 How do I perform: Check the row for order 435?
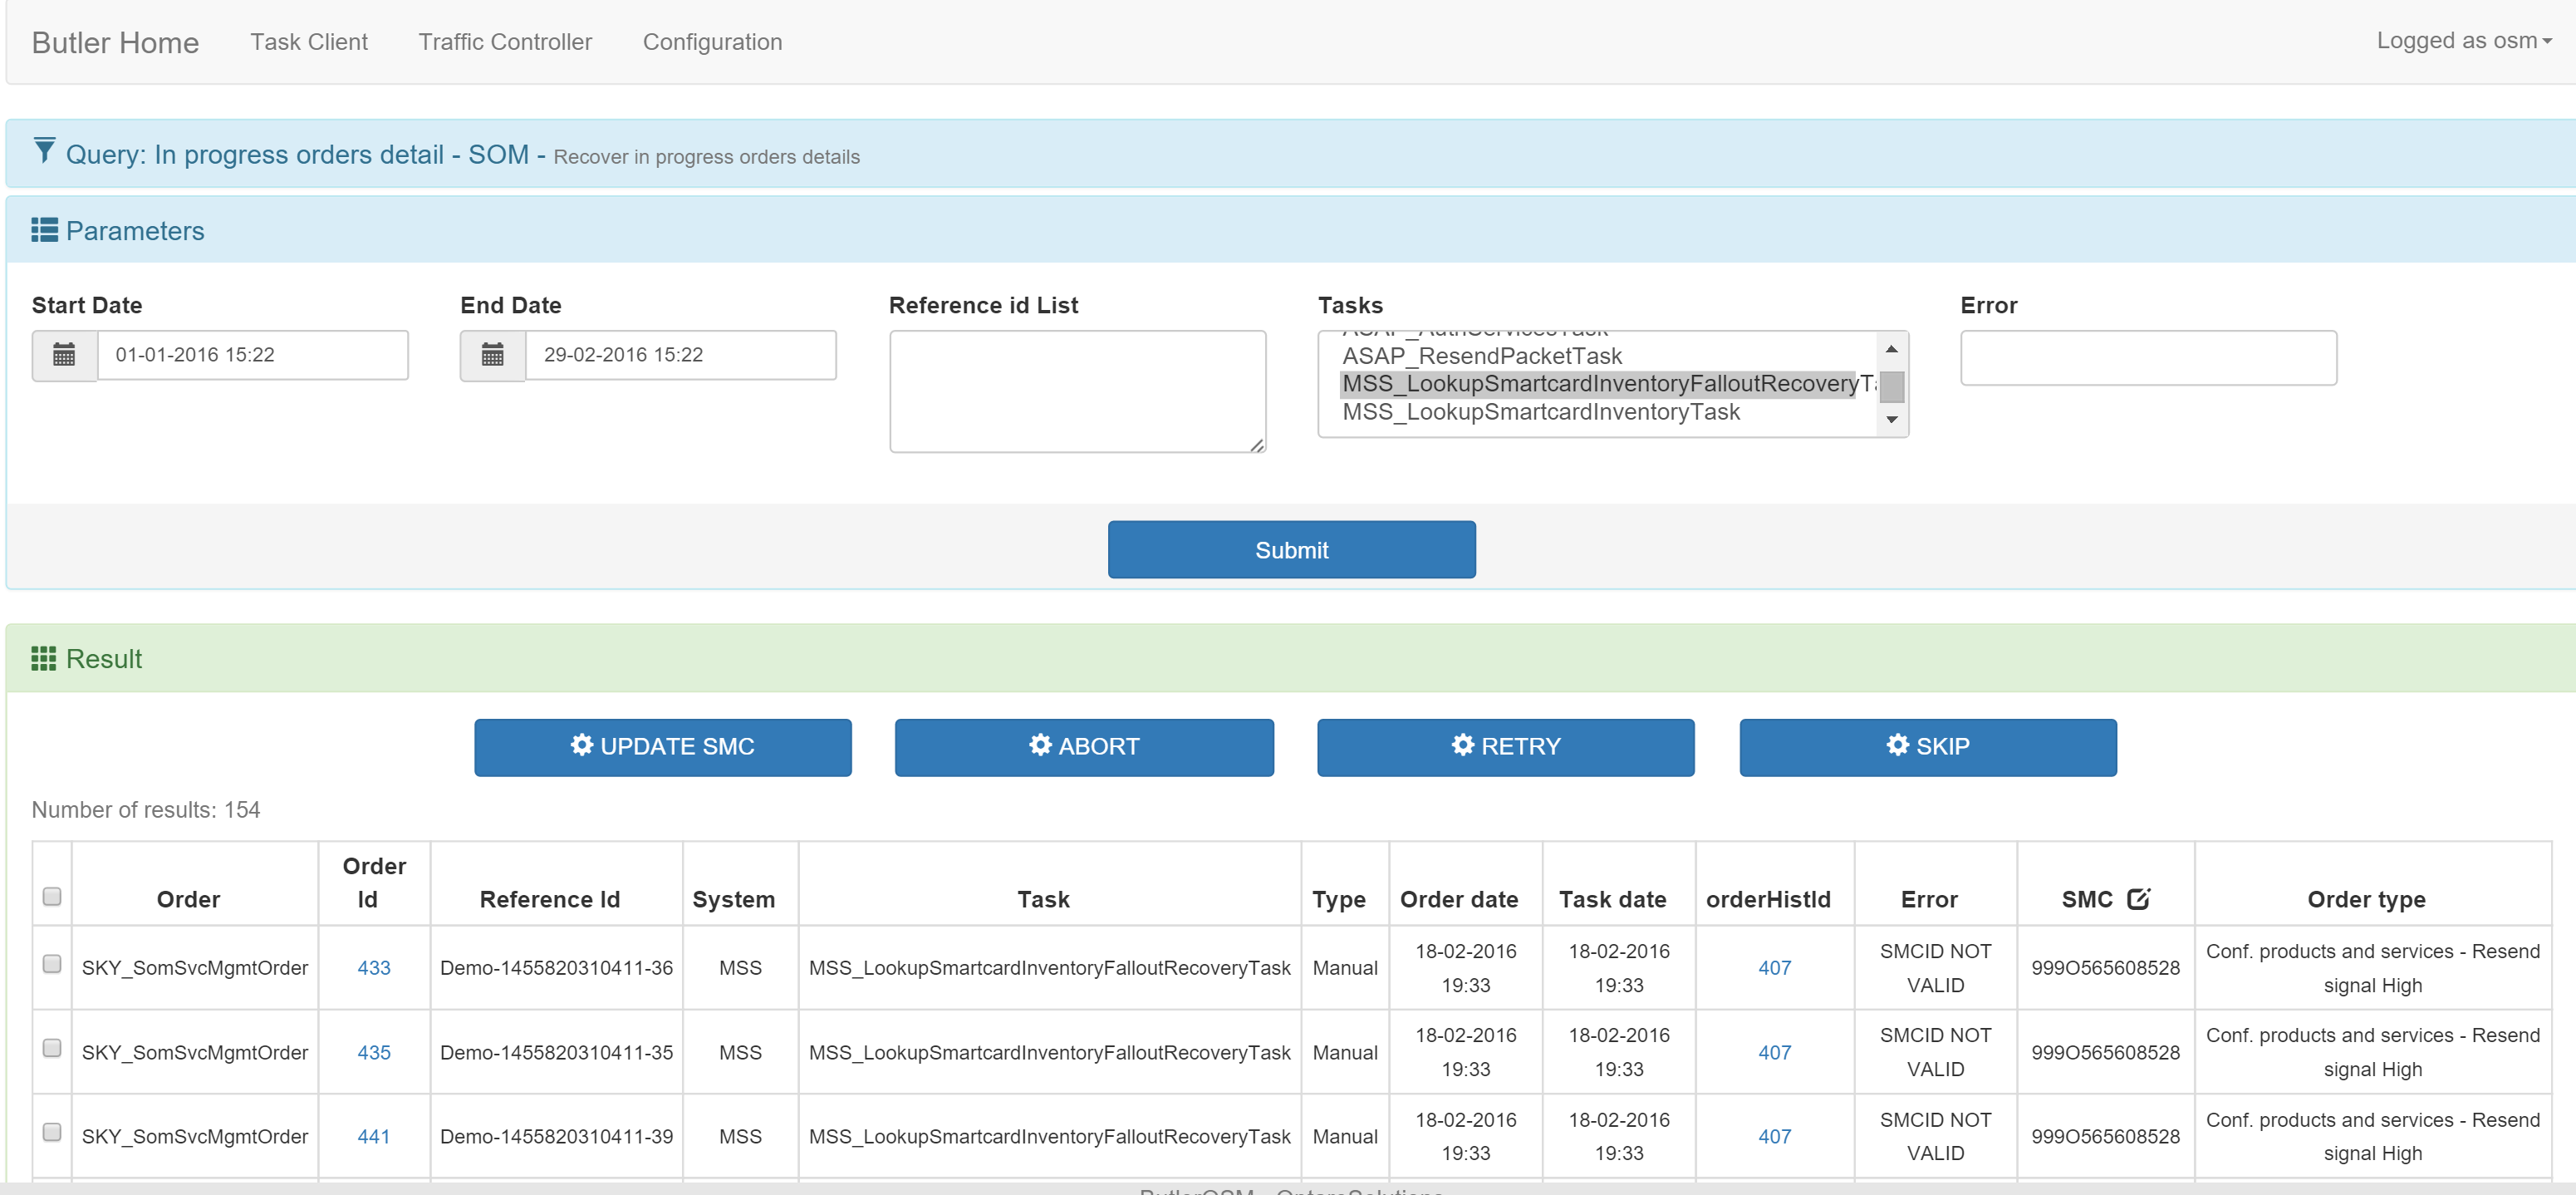click(52, 1048)
